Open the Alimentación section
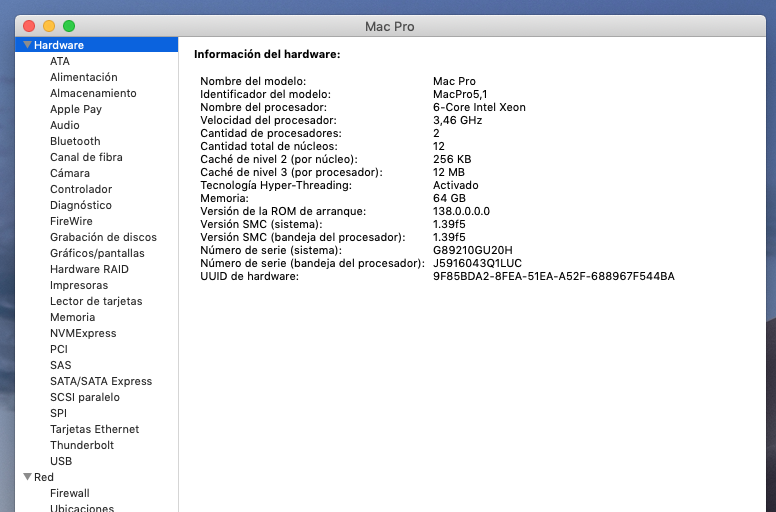The width and height of the screenshot is (776, 512). pos(84,77)
